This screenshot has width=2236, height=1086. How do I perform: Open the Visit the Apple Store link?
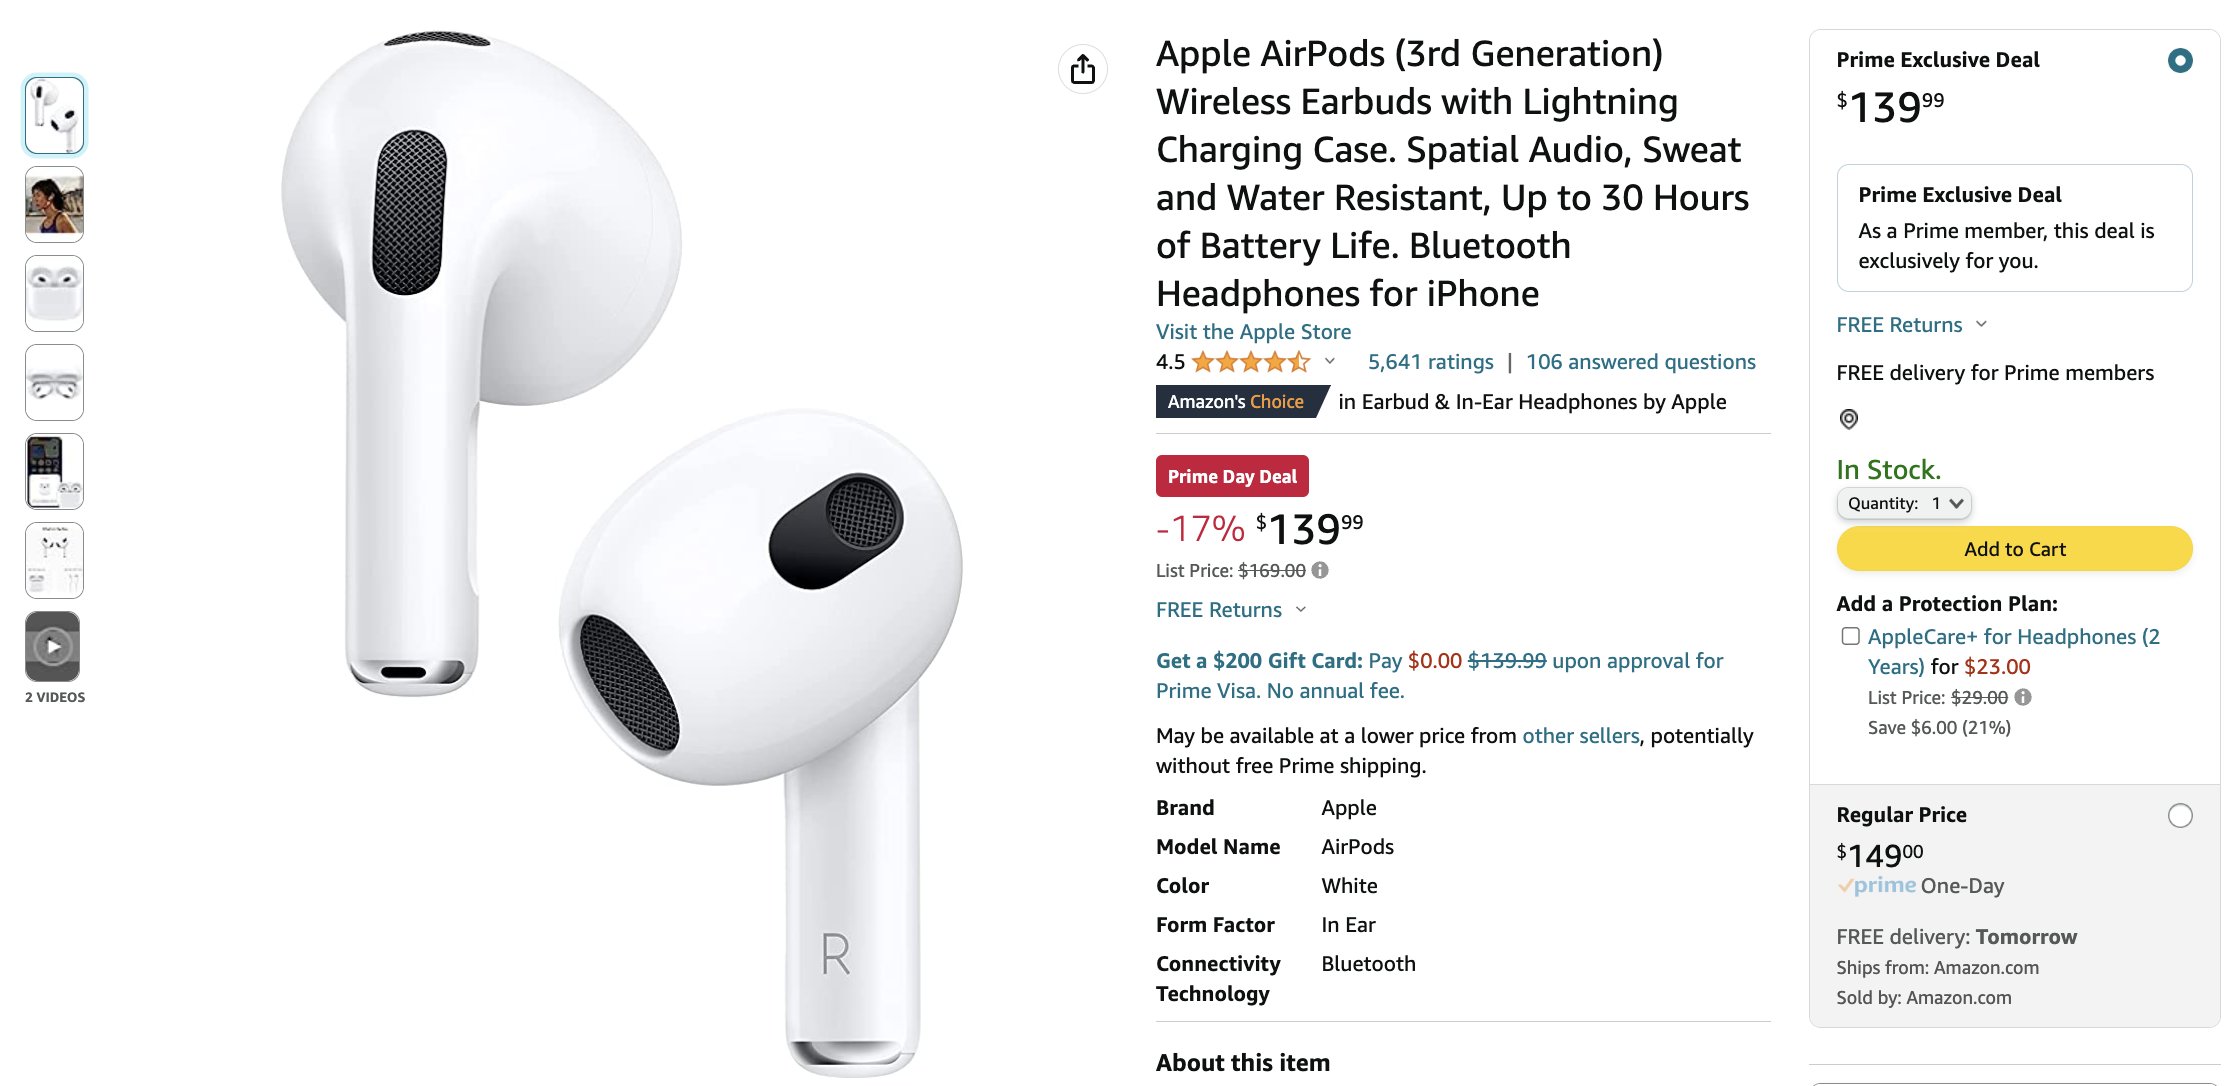click(x=1253, y=332)
